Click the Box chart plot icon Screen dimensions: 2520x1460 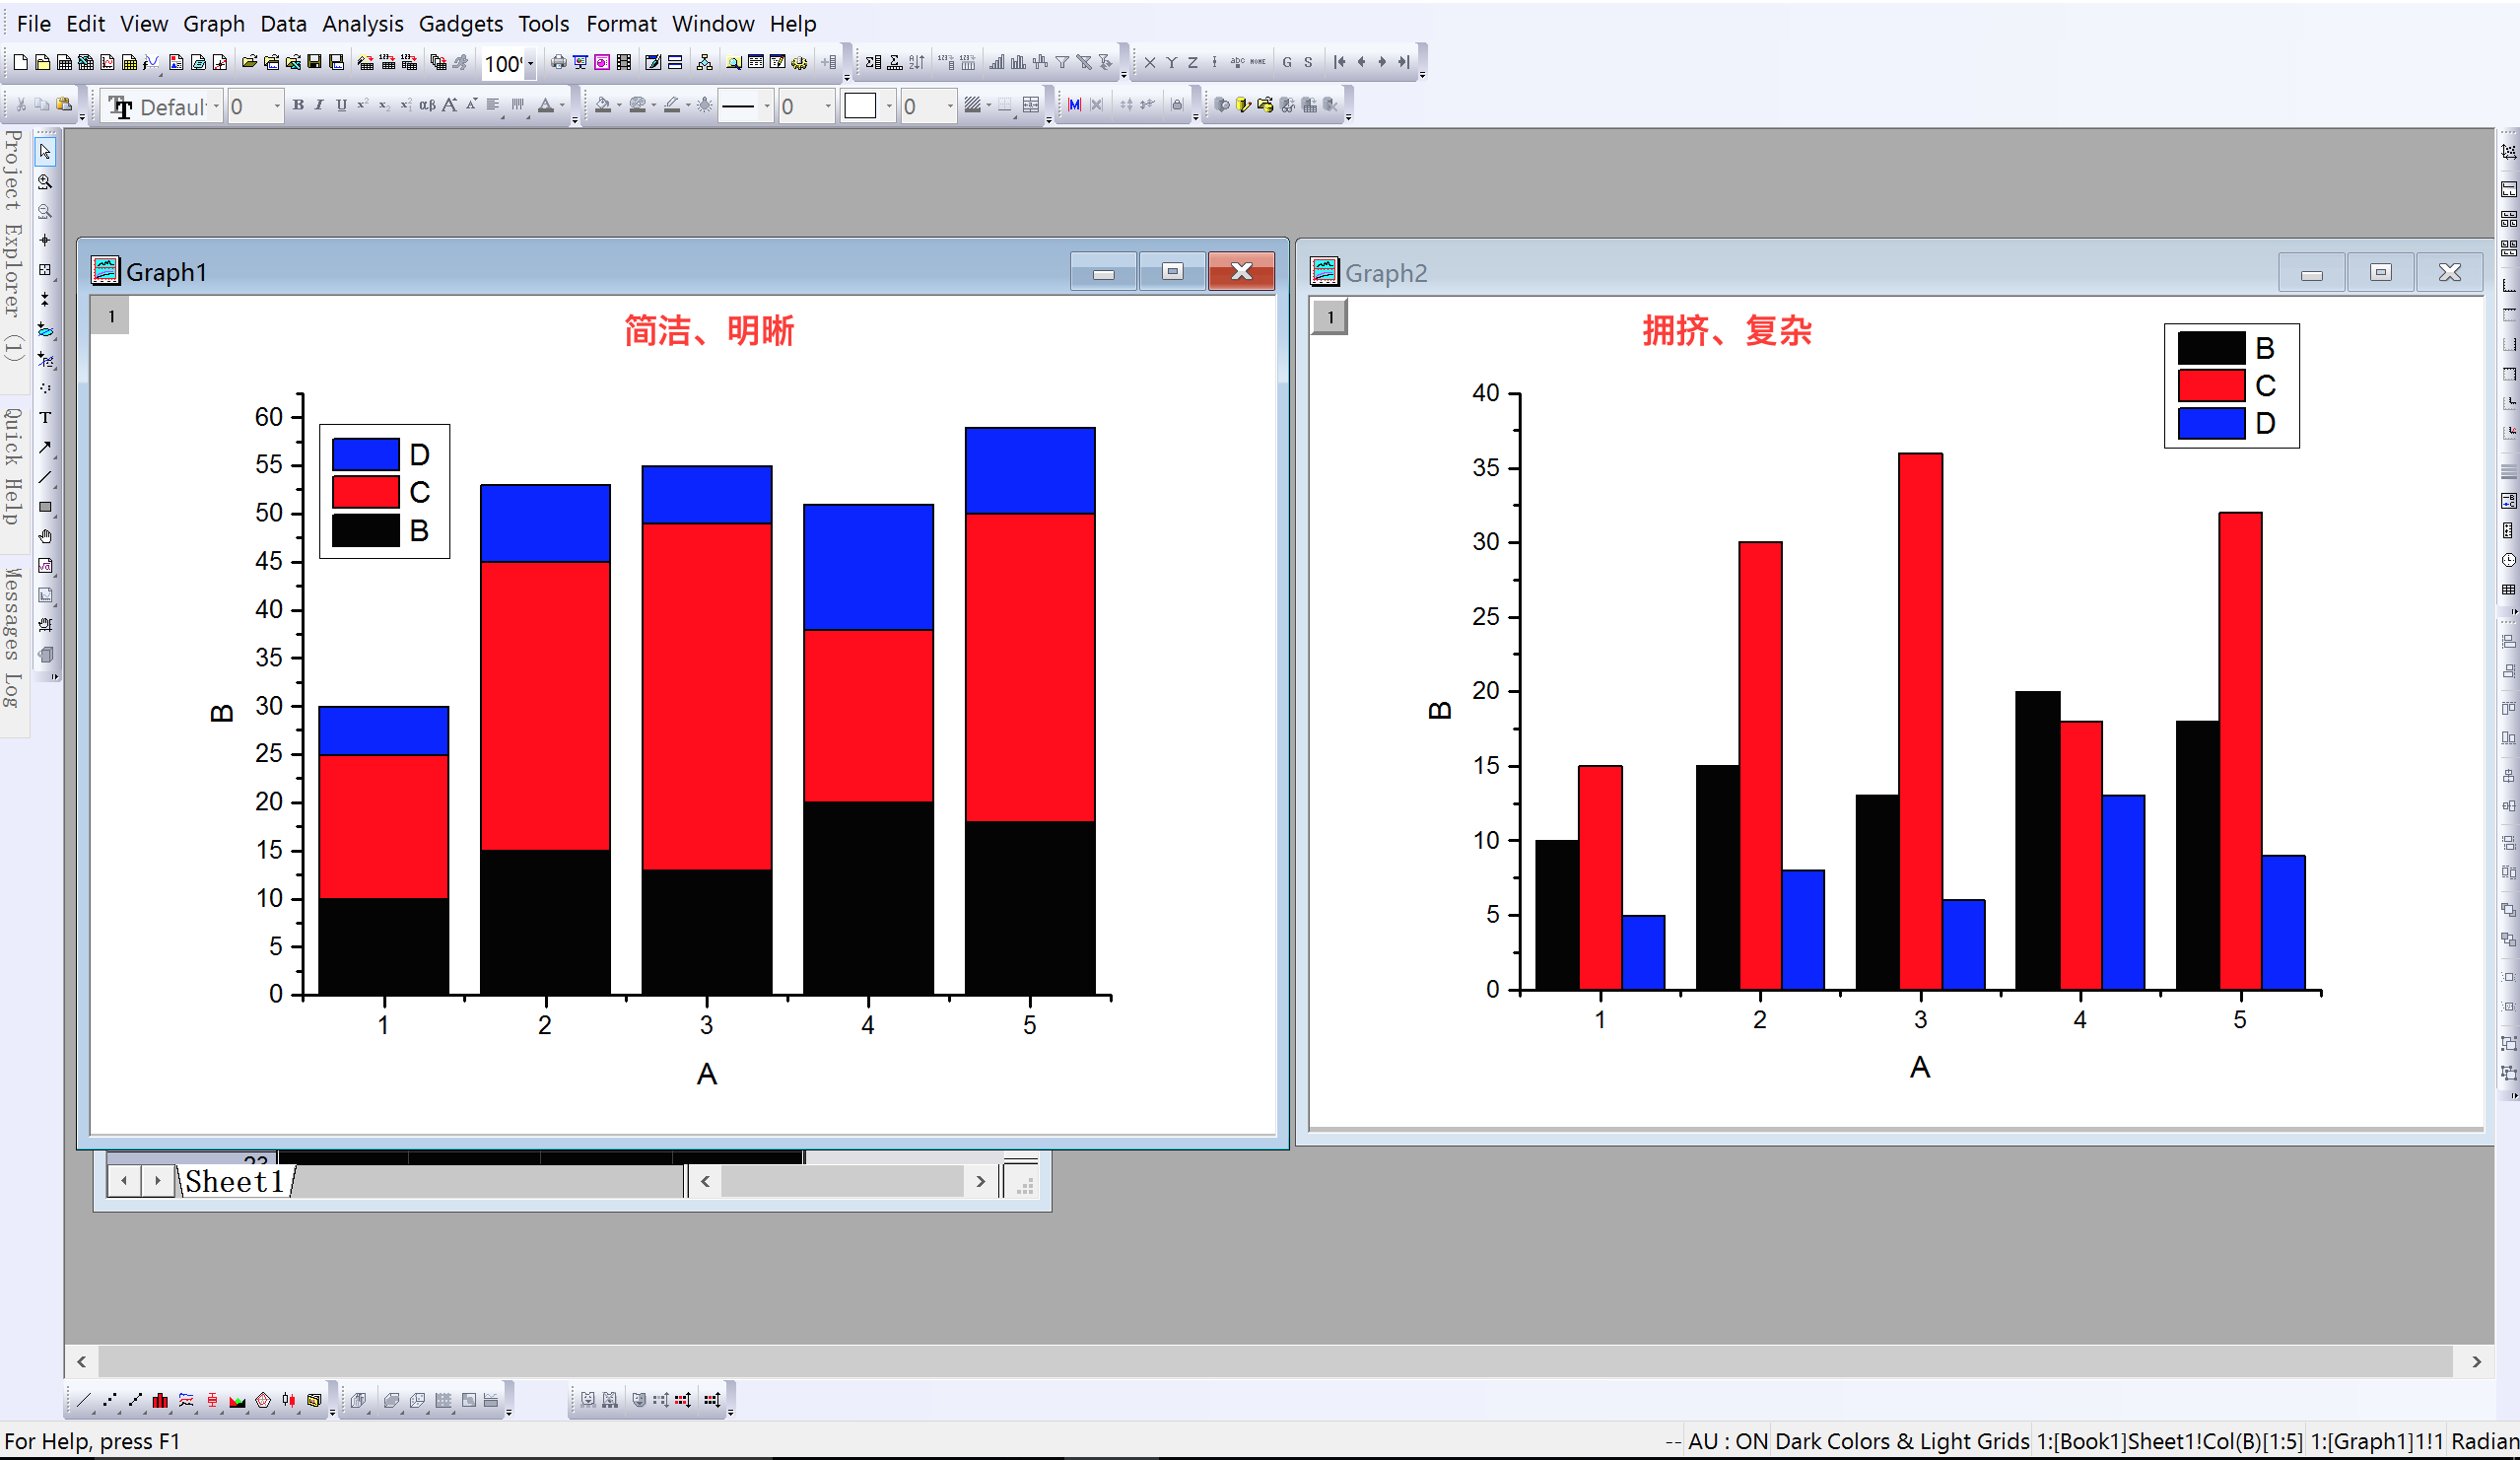[x=212, y=1400]
